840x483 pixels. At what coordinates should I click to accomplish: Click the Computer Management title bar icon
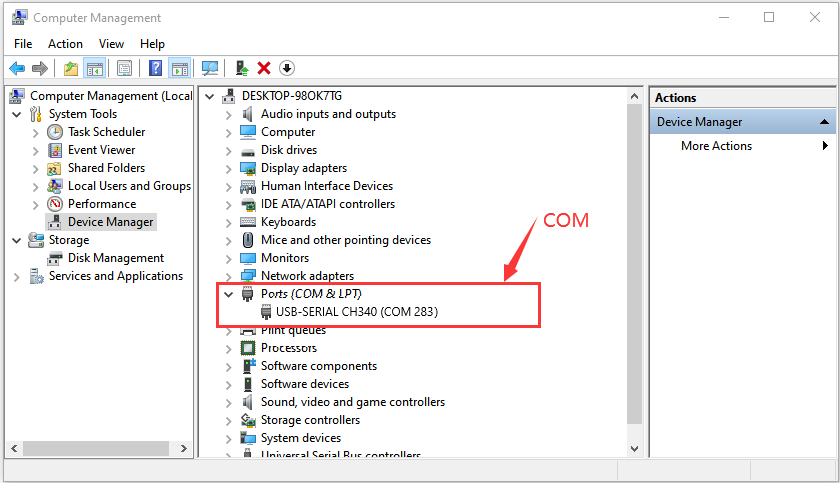pos(19,18)
